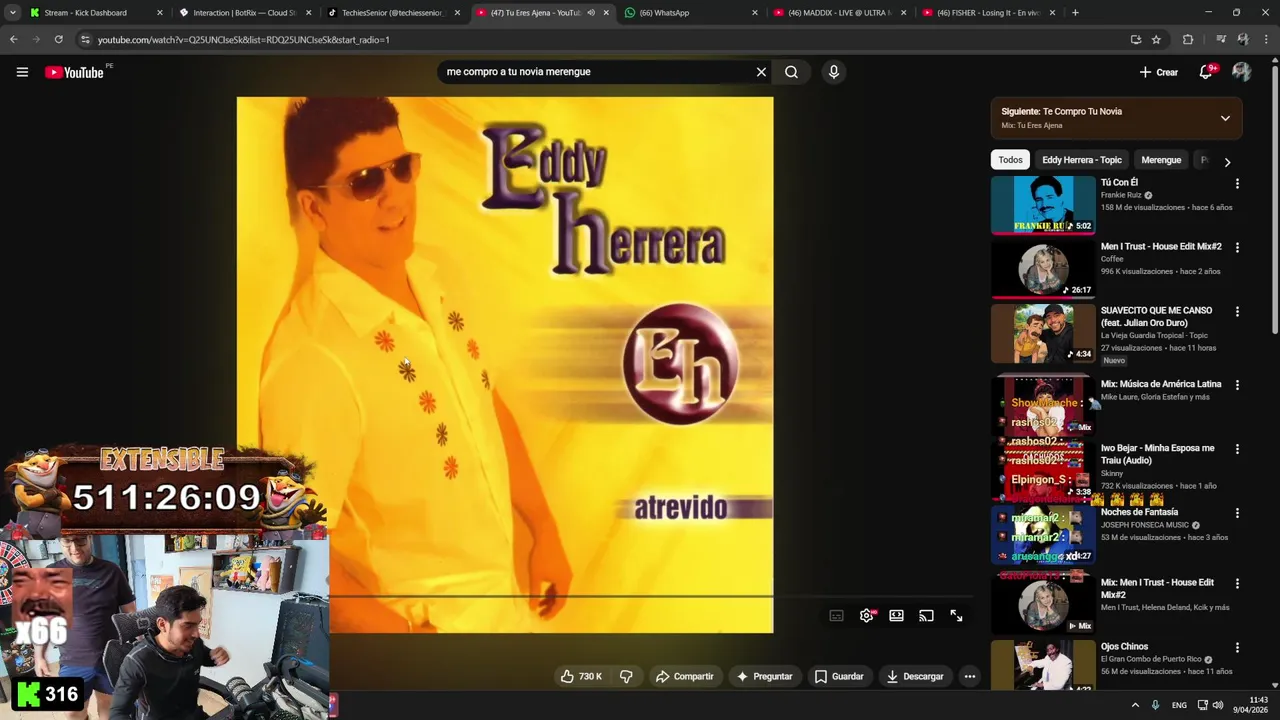The width and height of the screenshot is (1280, 720).
Task: Open the Chrome profile avatar
Action: tap(1243, 40)
